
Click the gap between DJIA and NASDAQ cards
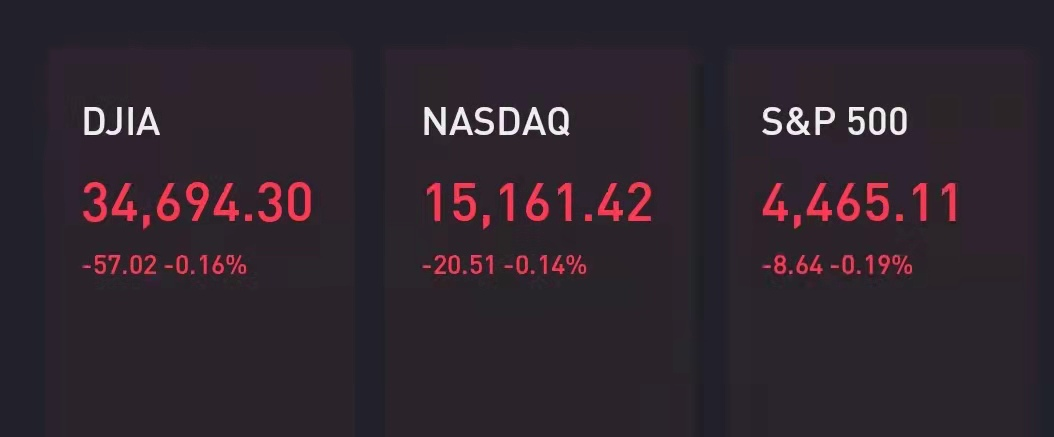370,242
